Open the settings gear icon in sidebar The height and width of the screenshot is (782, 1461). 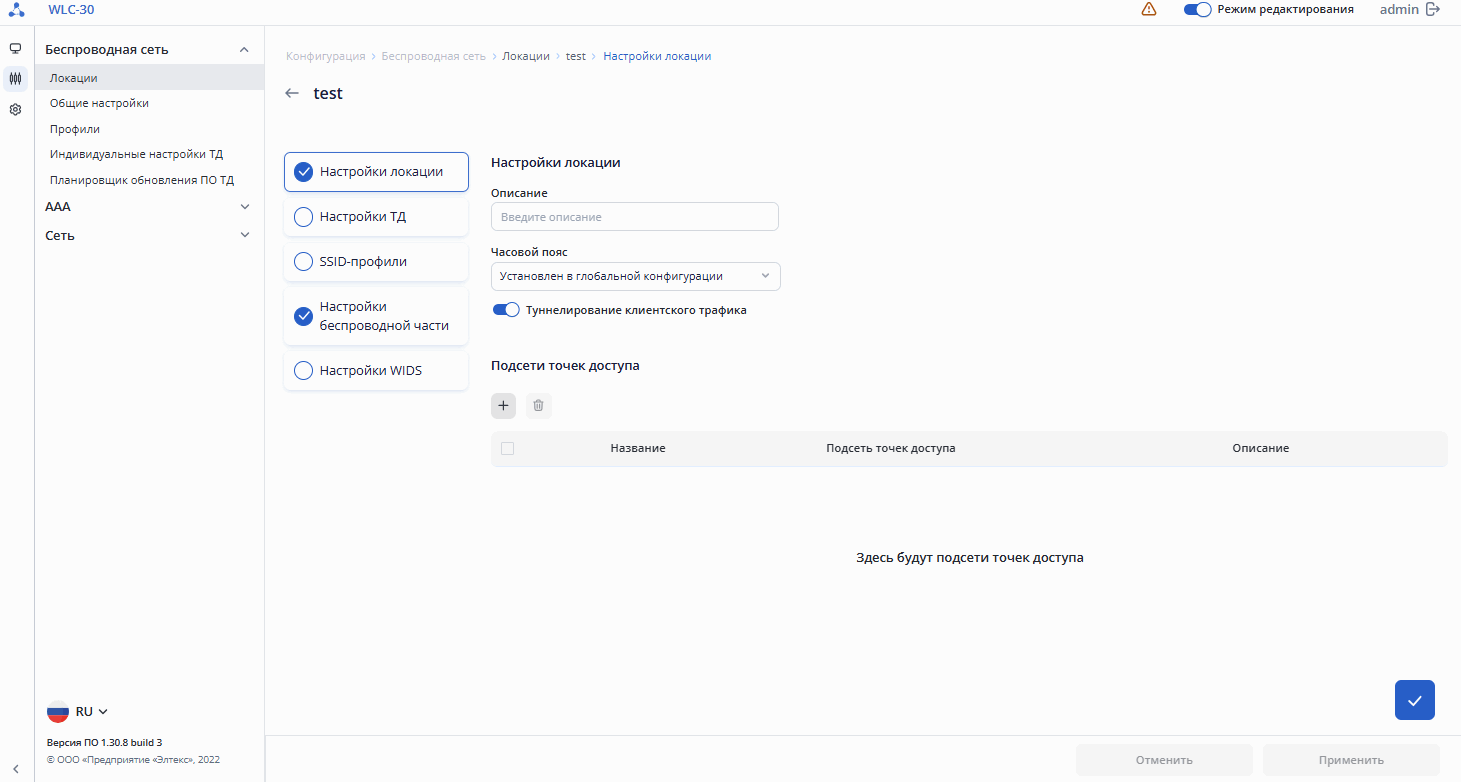click(15, 110)
